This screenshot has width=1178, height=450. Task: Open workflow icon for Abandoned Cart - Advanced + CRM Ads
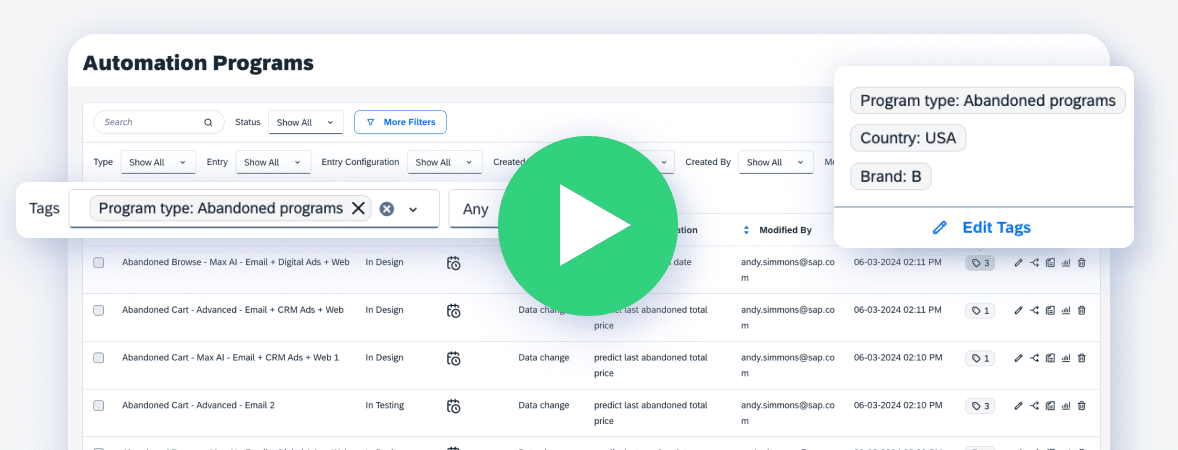click(x=1035, y=310)
